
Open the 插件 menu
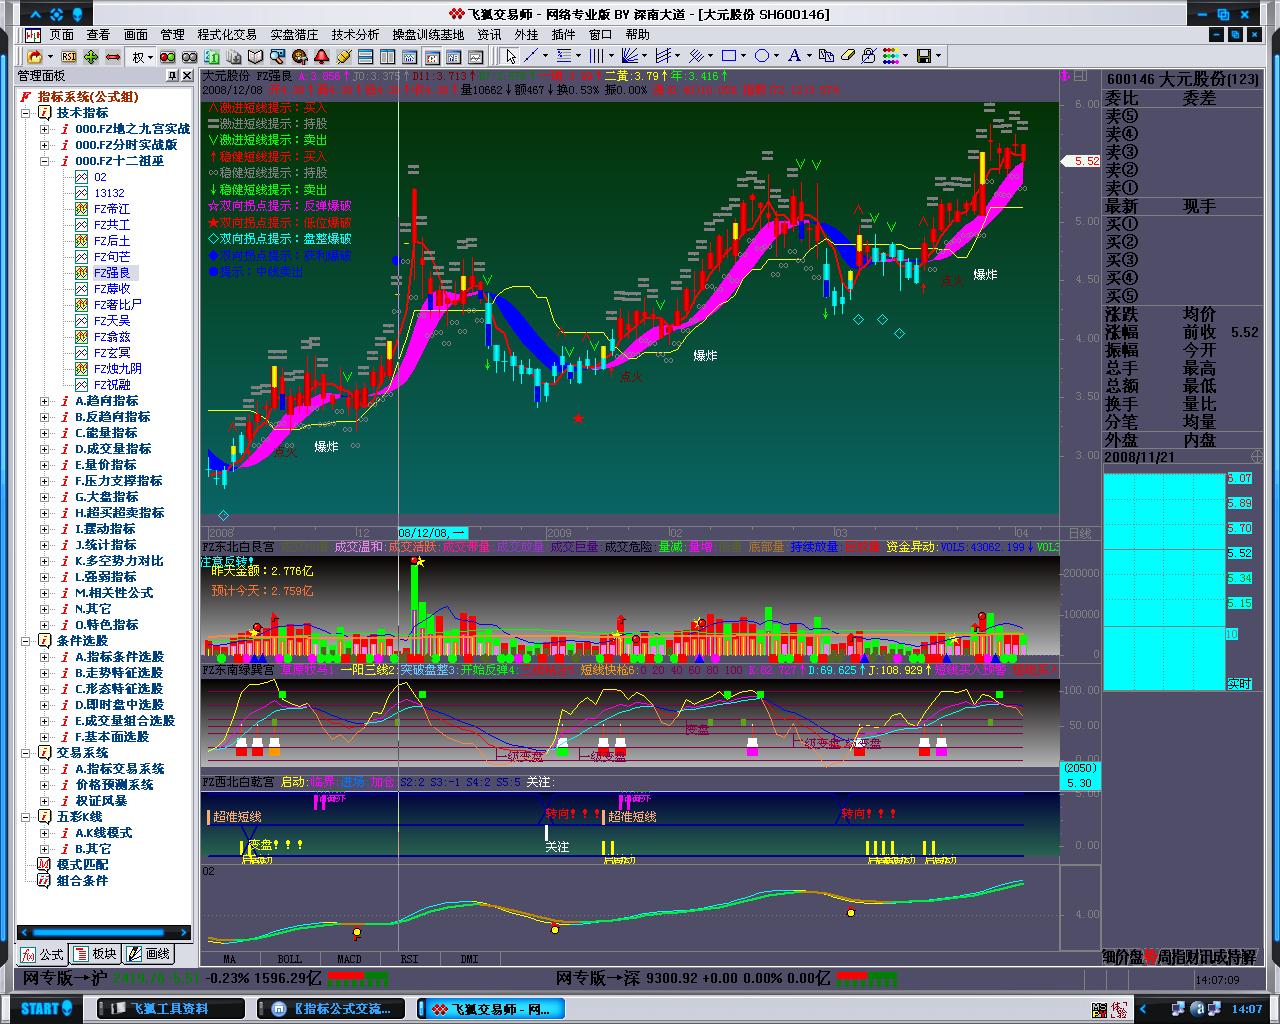coord(563,34)
